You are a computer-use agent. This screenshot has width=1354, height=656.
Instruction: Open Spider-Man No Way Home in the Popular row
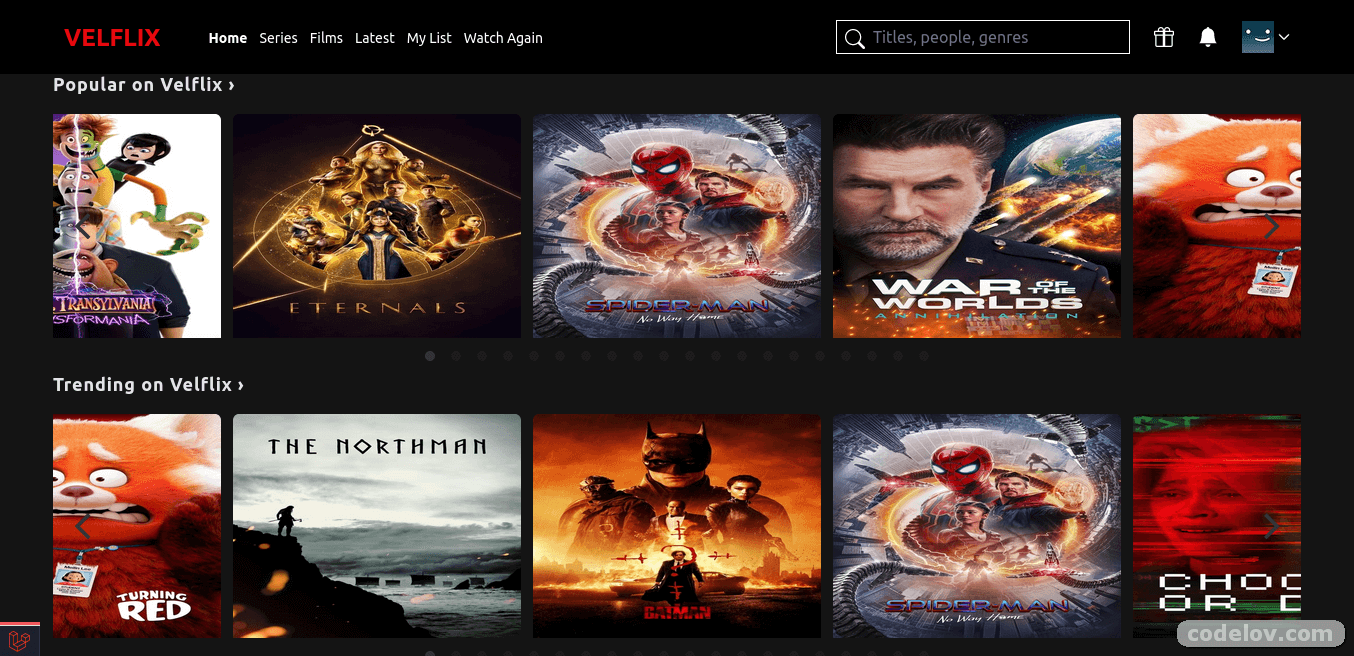[x=677, y=226]
